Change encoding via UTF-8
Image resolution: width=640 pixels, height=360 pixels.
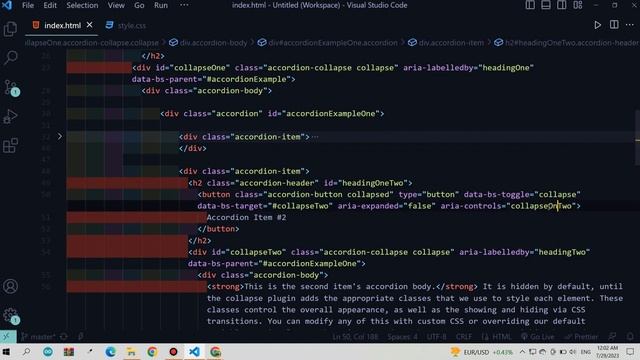(436, 337)
